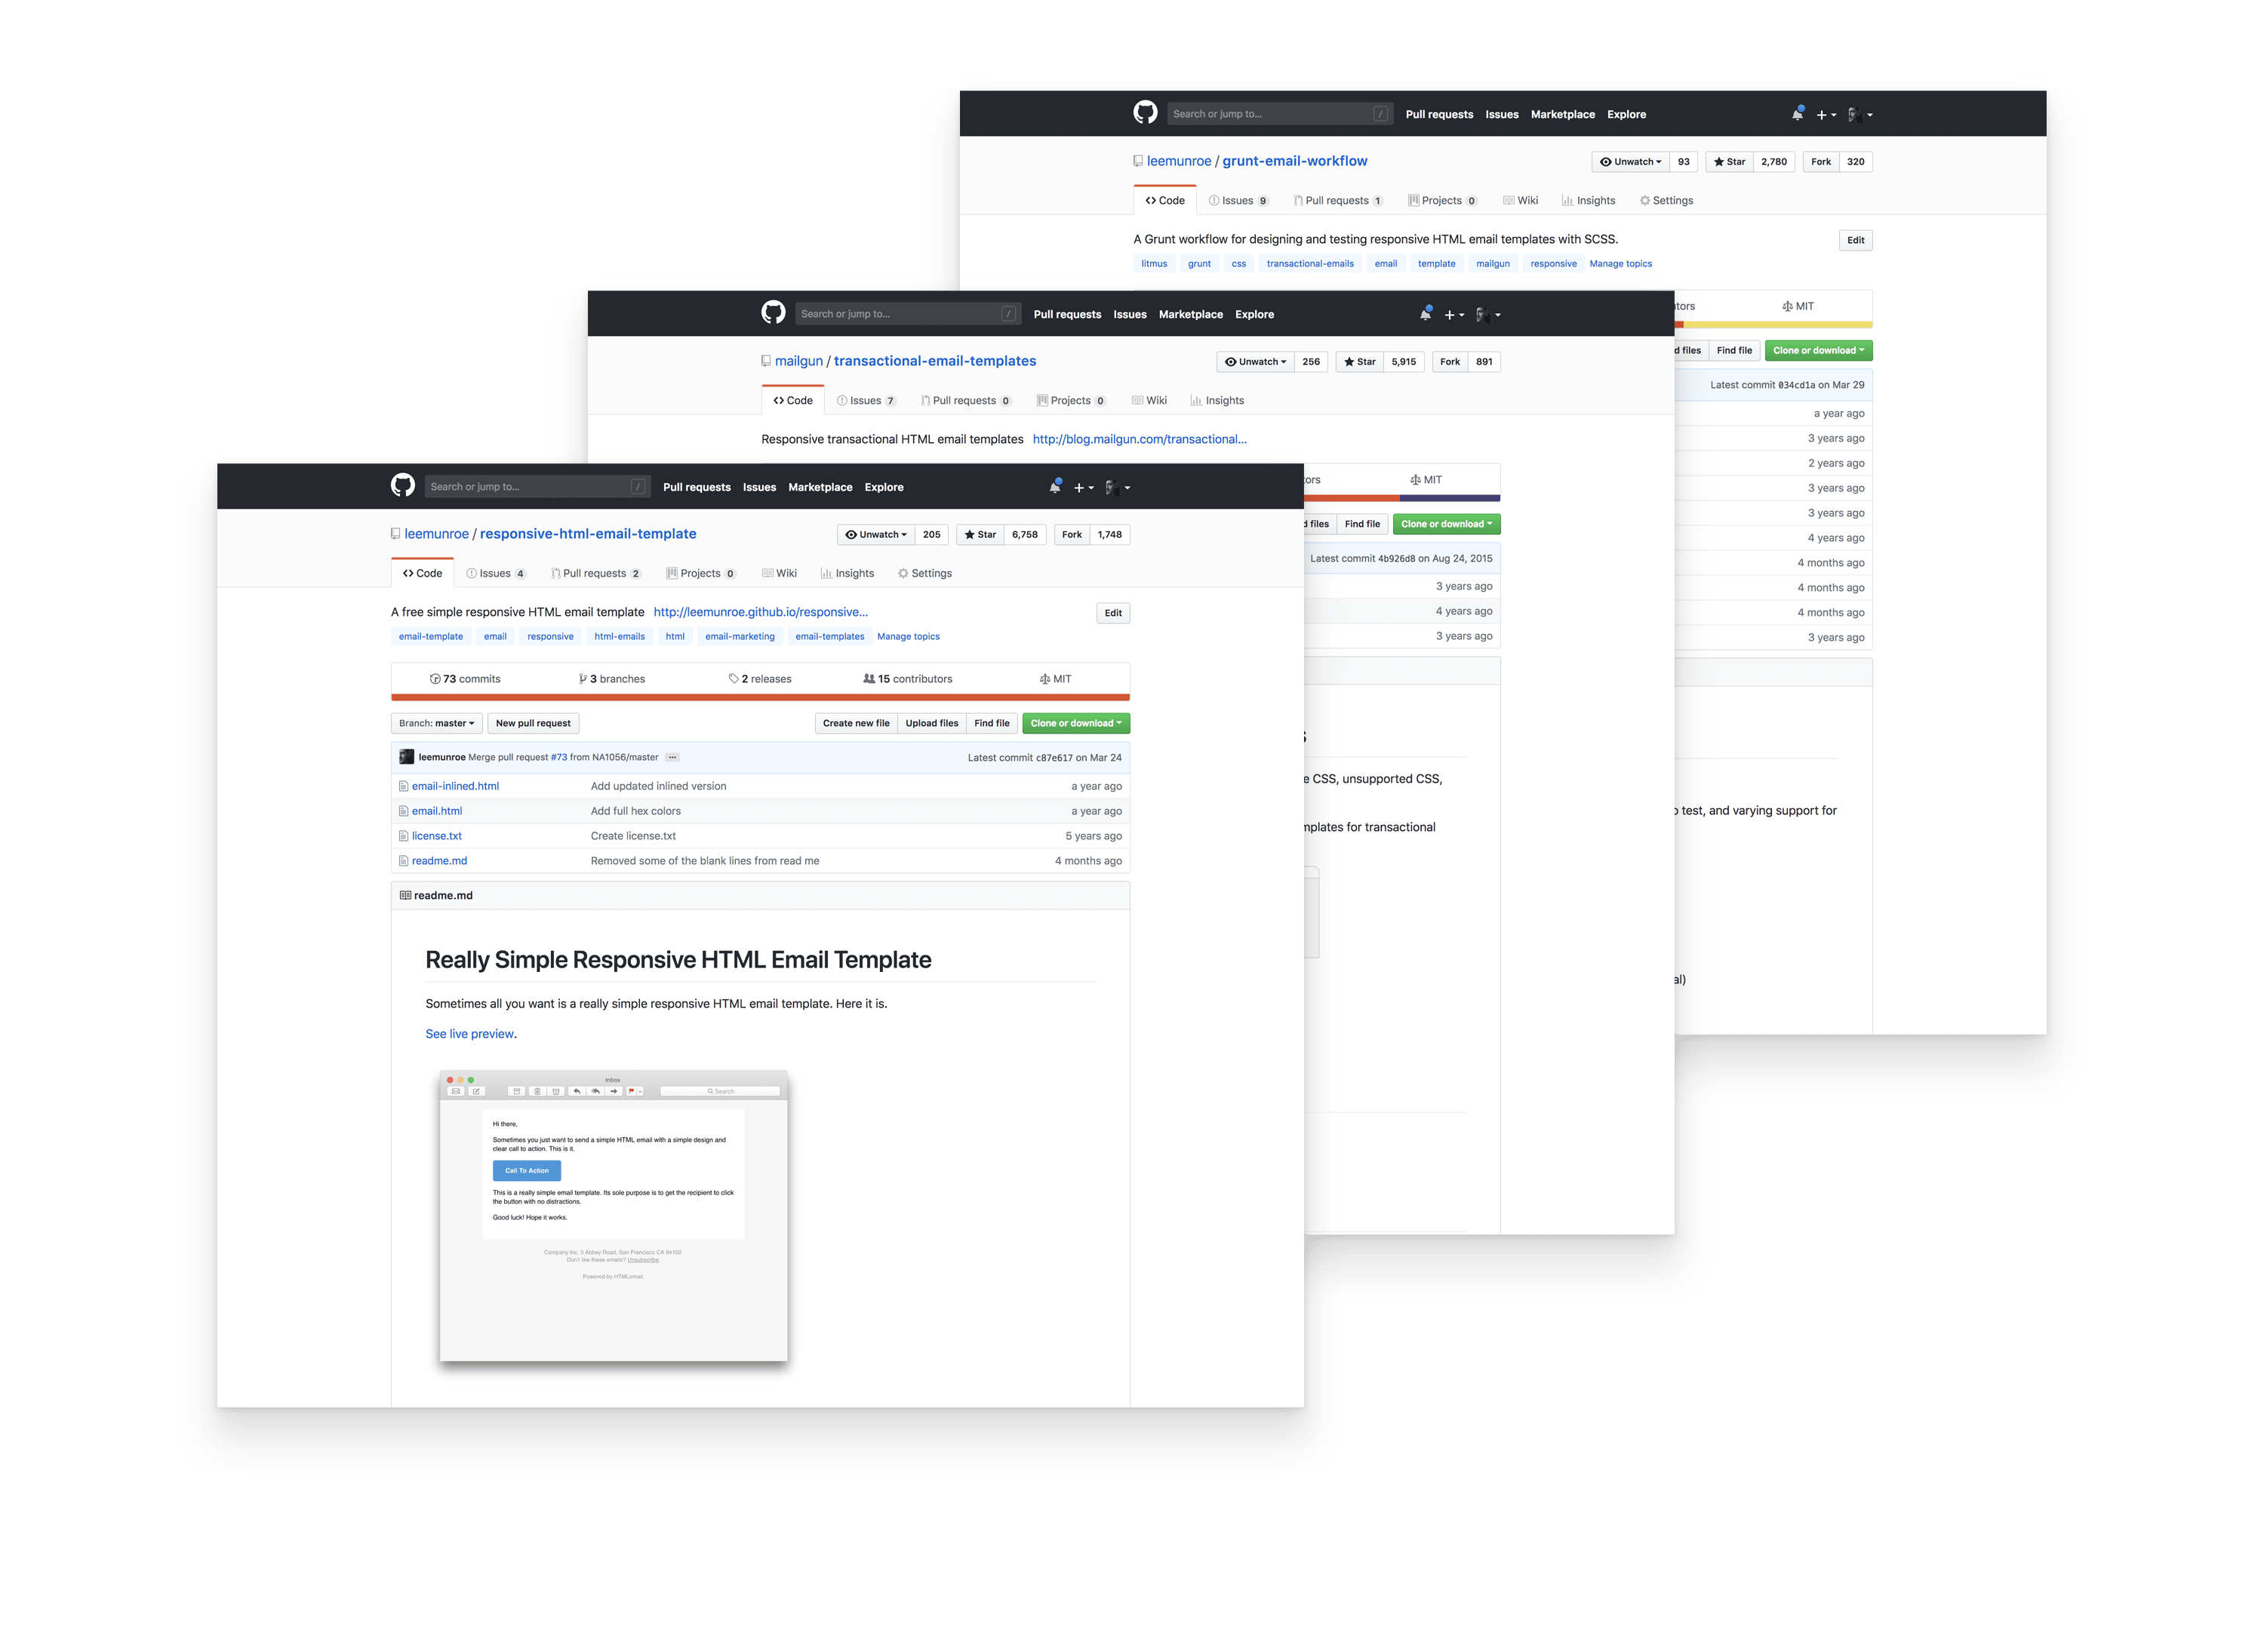This screenshot has height=1652, width=2264.
Task: Click GitHub logo in front window
Action: (403, 486)
